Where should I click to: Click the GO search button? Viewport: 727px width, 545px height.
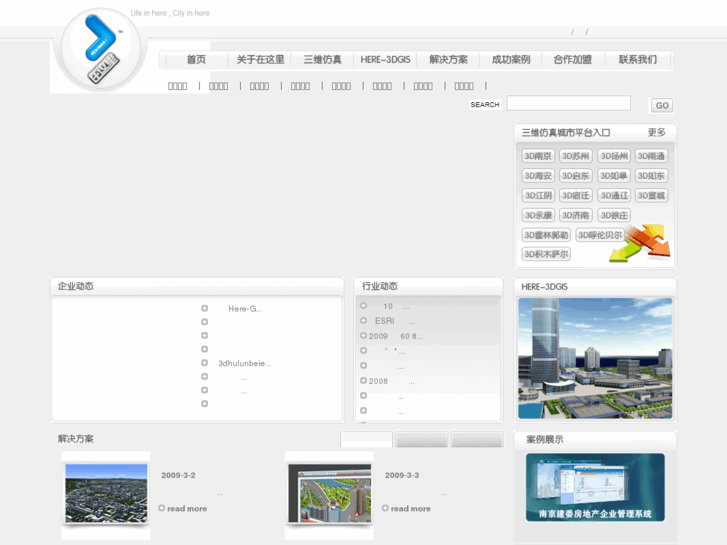(662, 105)
